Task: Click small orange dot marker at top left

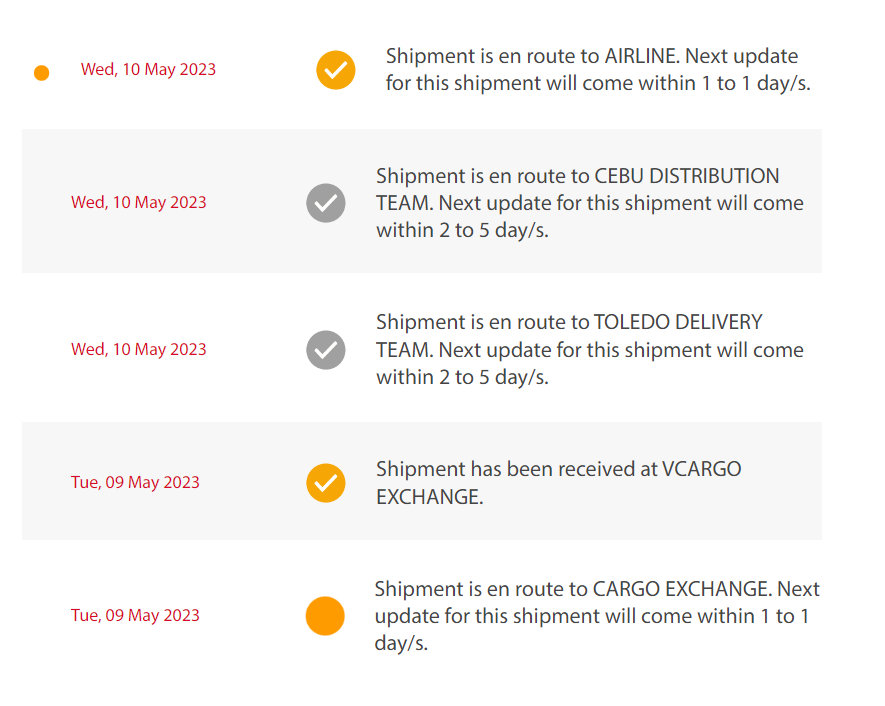Action: tap(41, 73)
